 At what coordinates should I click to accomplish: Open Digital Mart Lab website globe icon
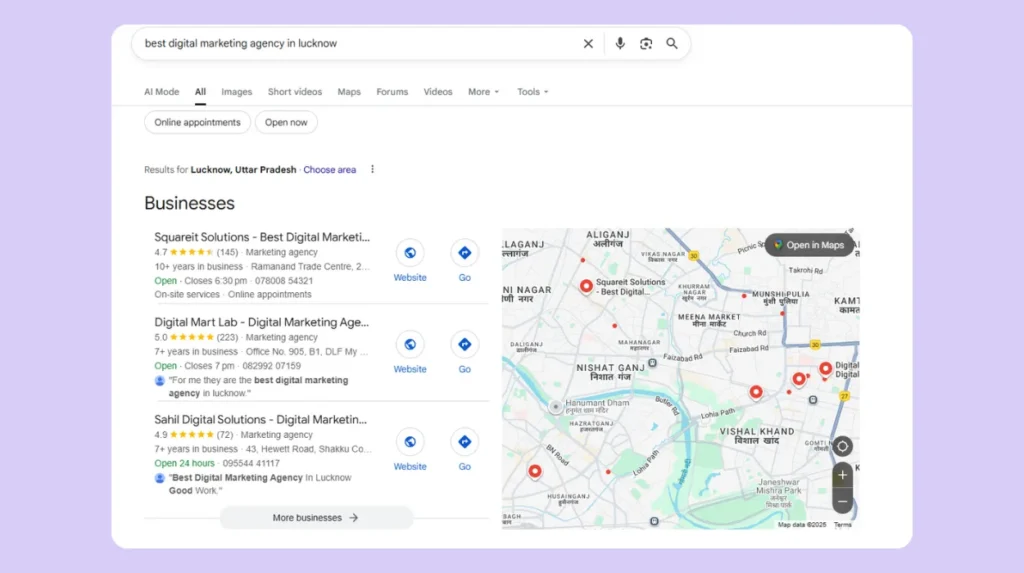pyautogui.click(x=410, y=344)
